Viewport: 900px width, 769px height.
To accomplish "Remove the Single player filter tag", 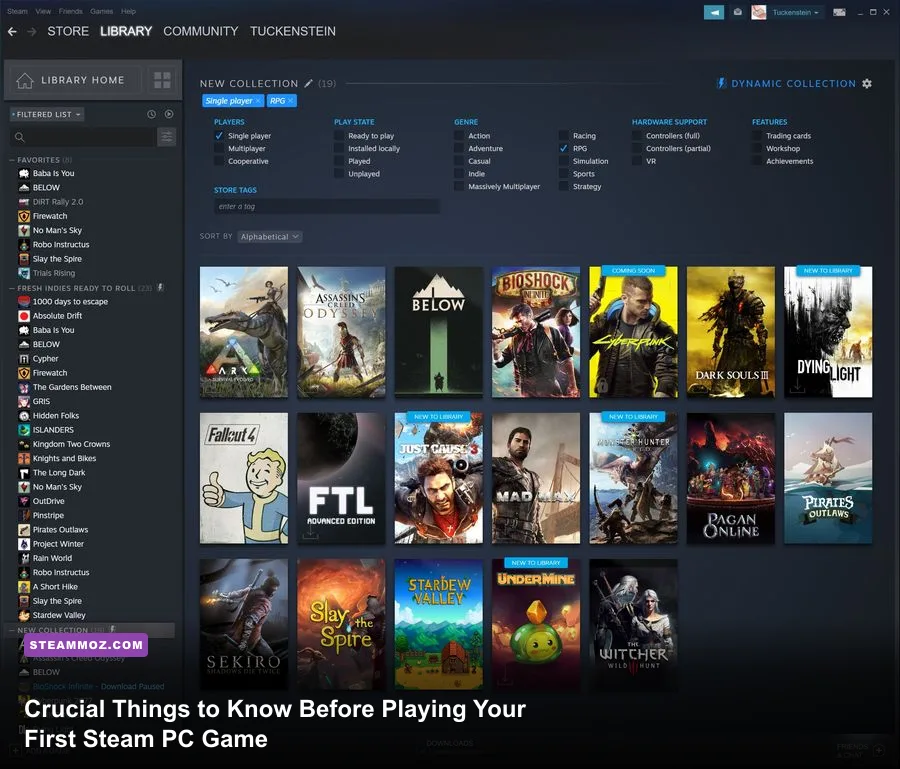I will pos(258,100).
